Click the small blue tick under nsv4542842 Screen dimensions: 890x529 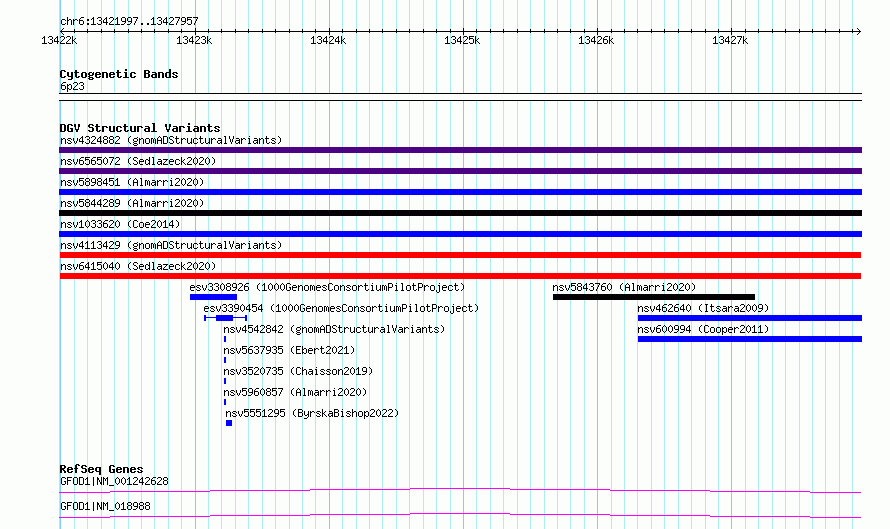225,339
